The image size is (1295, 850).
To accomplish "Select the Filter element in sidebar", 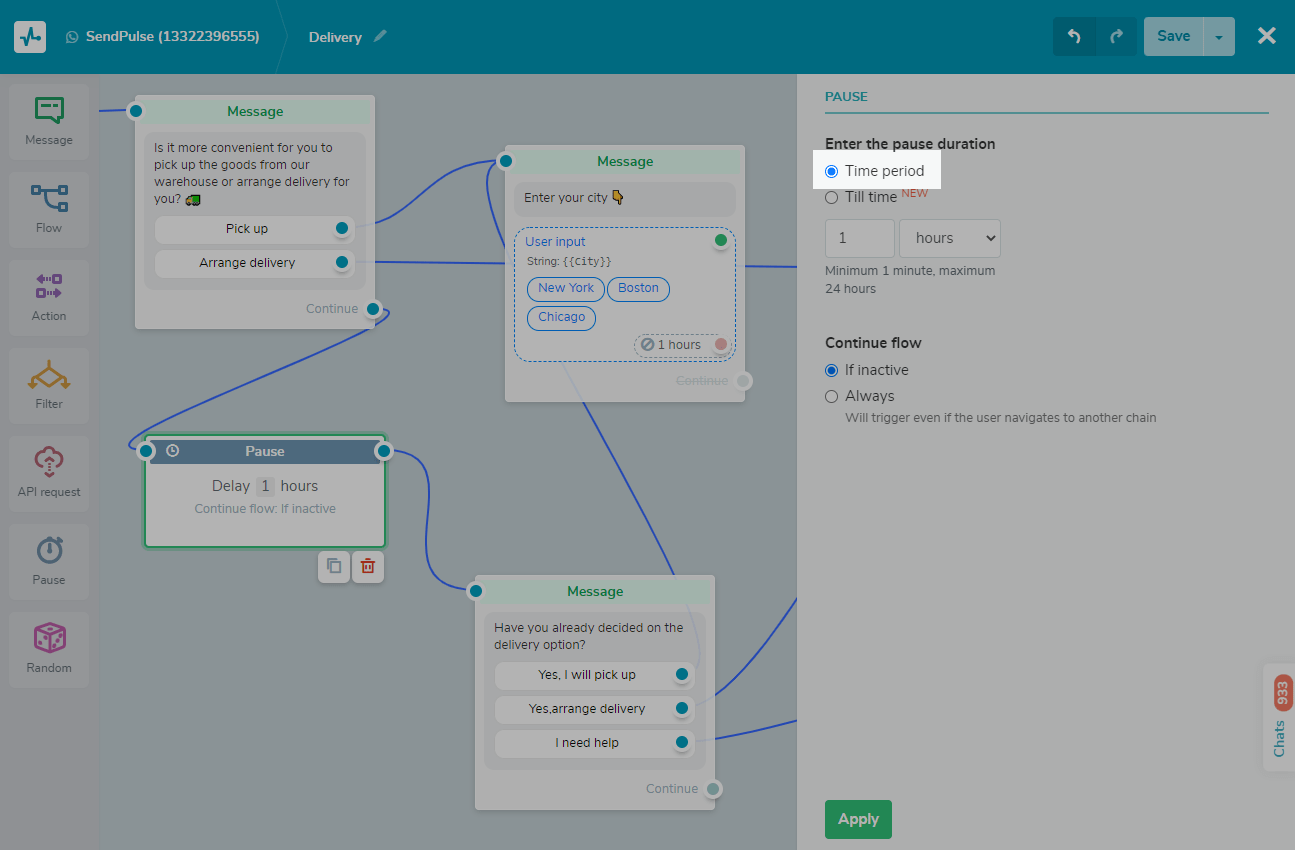I will [49, 386].
